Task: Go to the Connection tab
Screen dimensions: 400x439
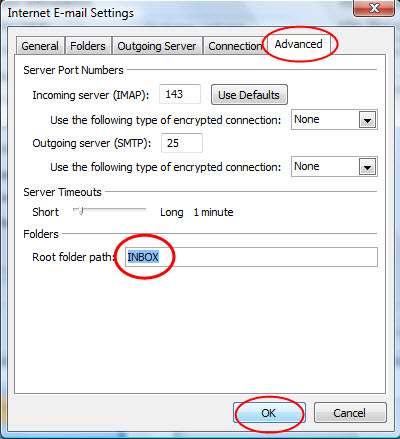Action: (x=235, y=46)
